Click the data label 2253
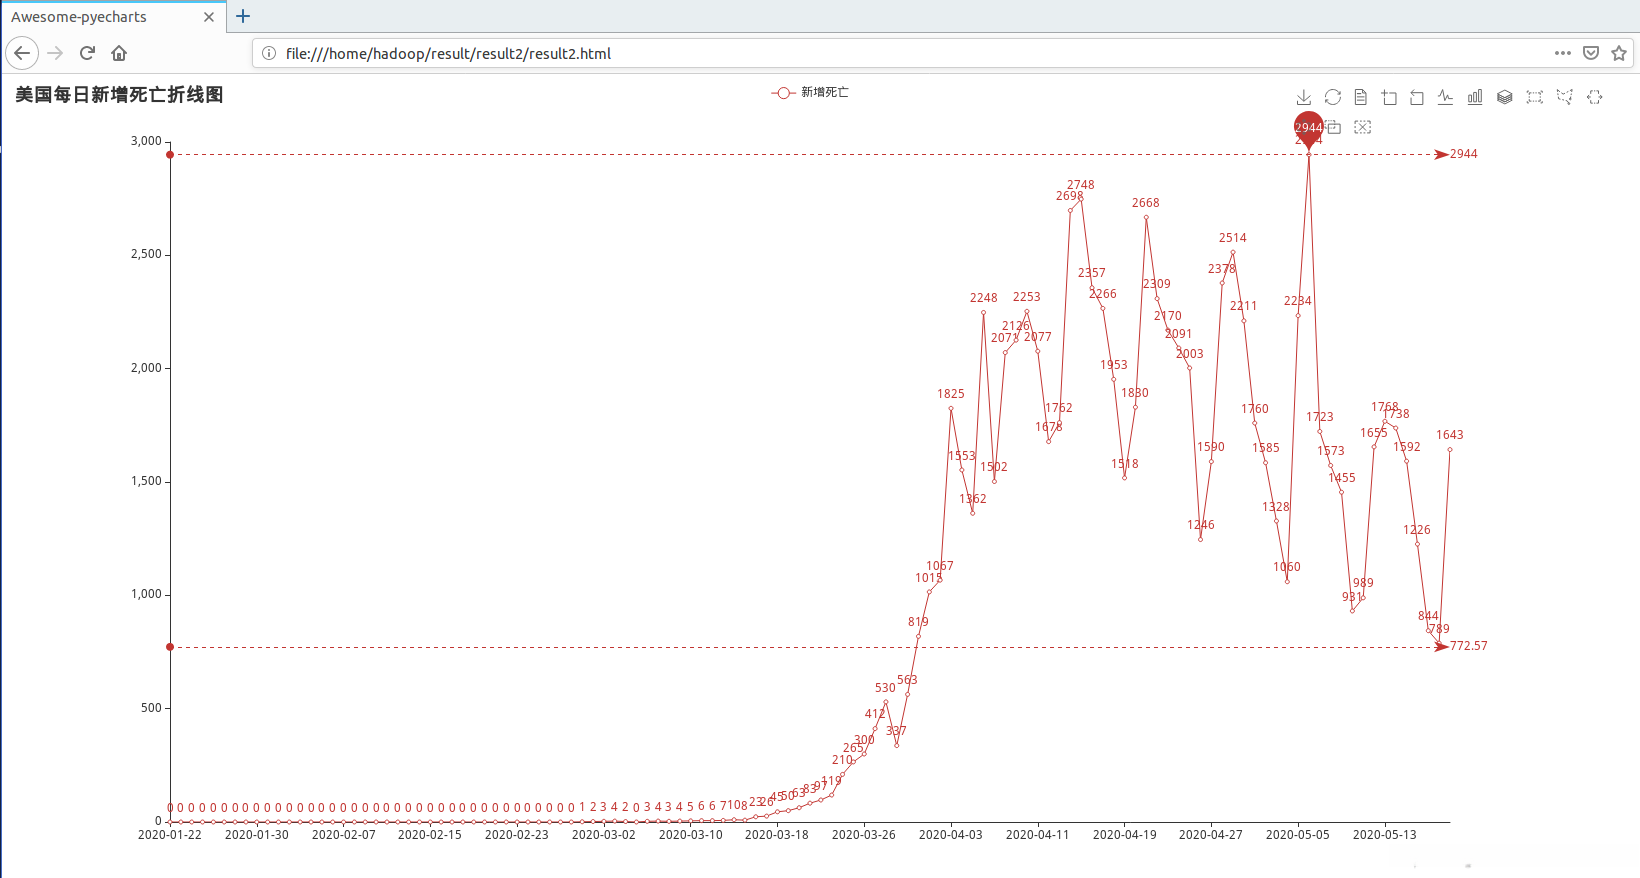This screenshot has height=878, width=1640. [1027, 297]
